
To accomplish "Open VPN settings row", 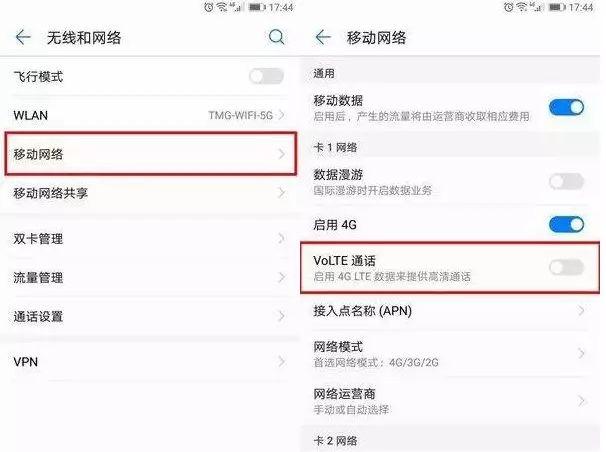I will pyautogui.click(x=150, y=362).
